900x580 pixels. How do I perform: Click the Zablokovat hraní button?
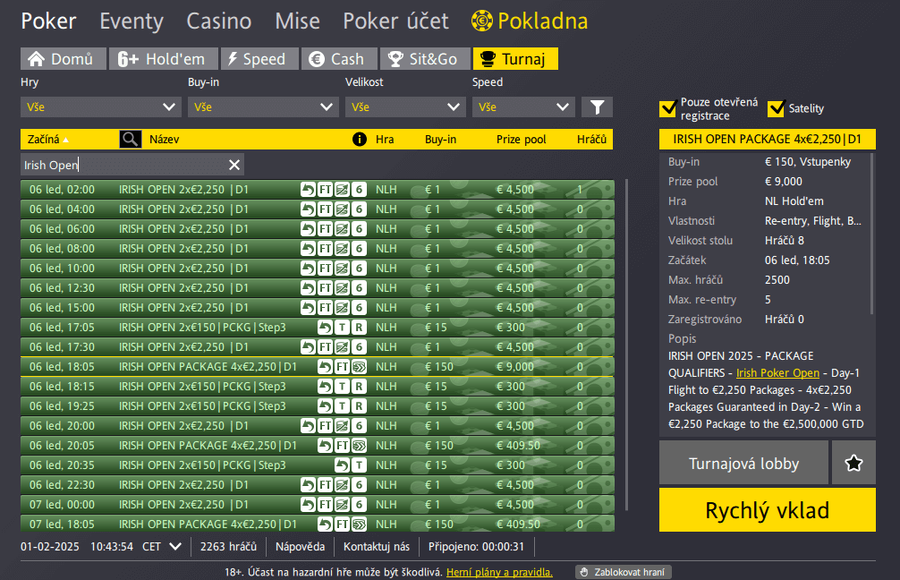(x=623, y=572)
